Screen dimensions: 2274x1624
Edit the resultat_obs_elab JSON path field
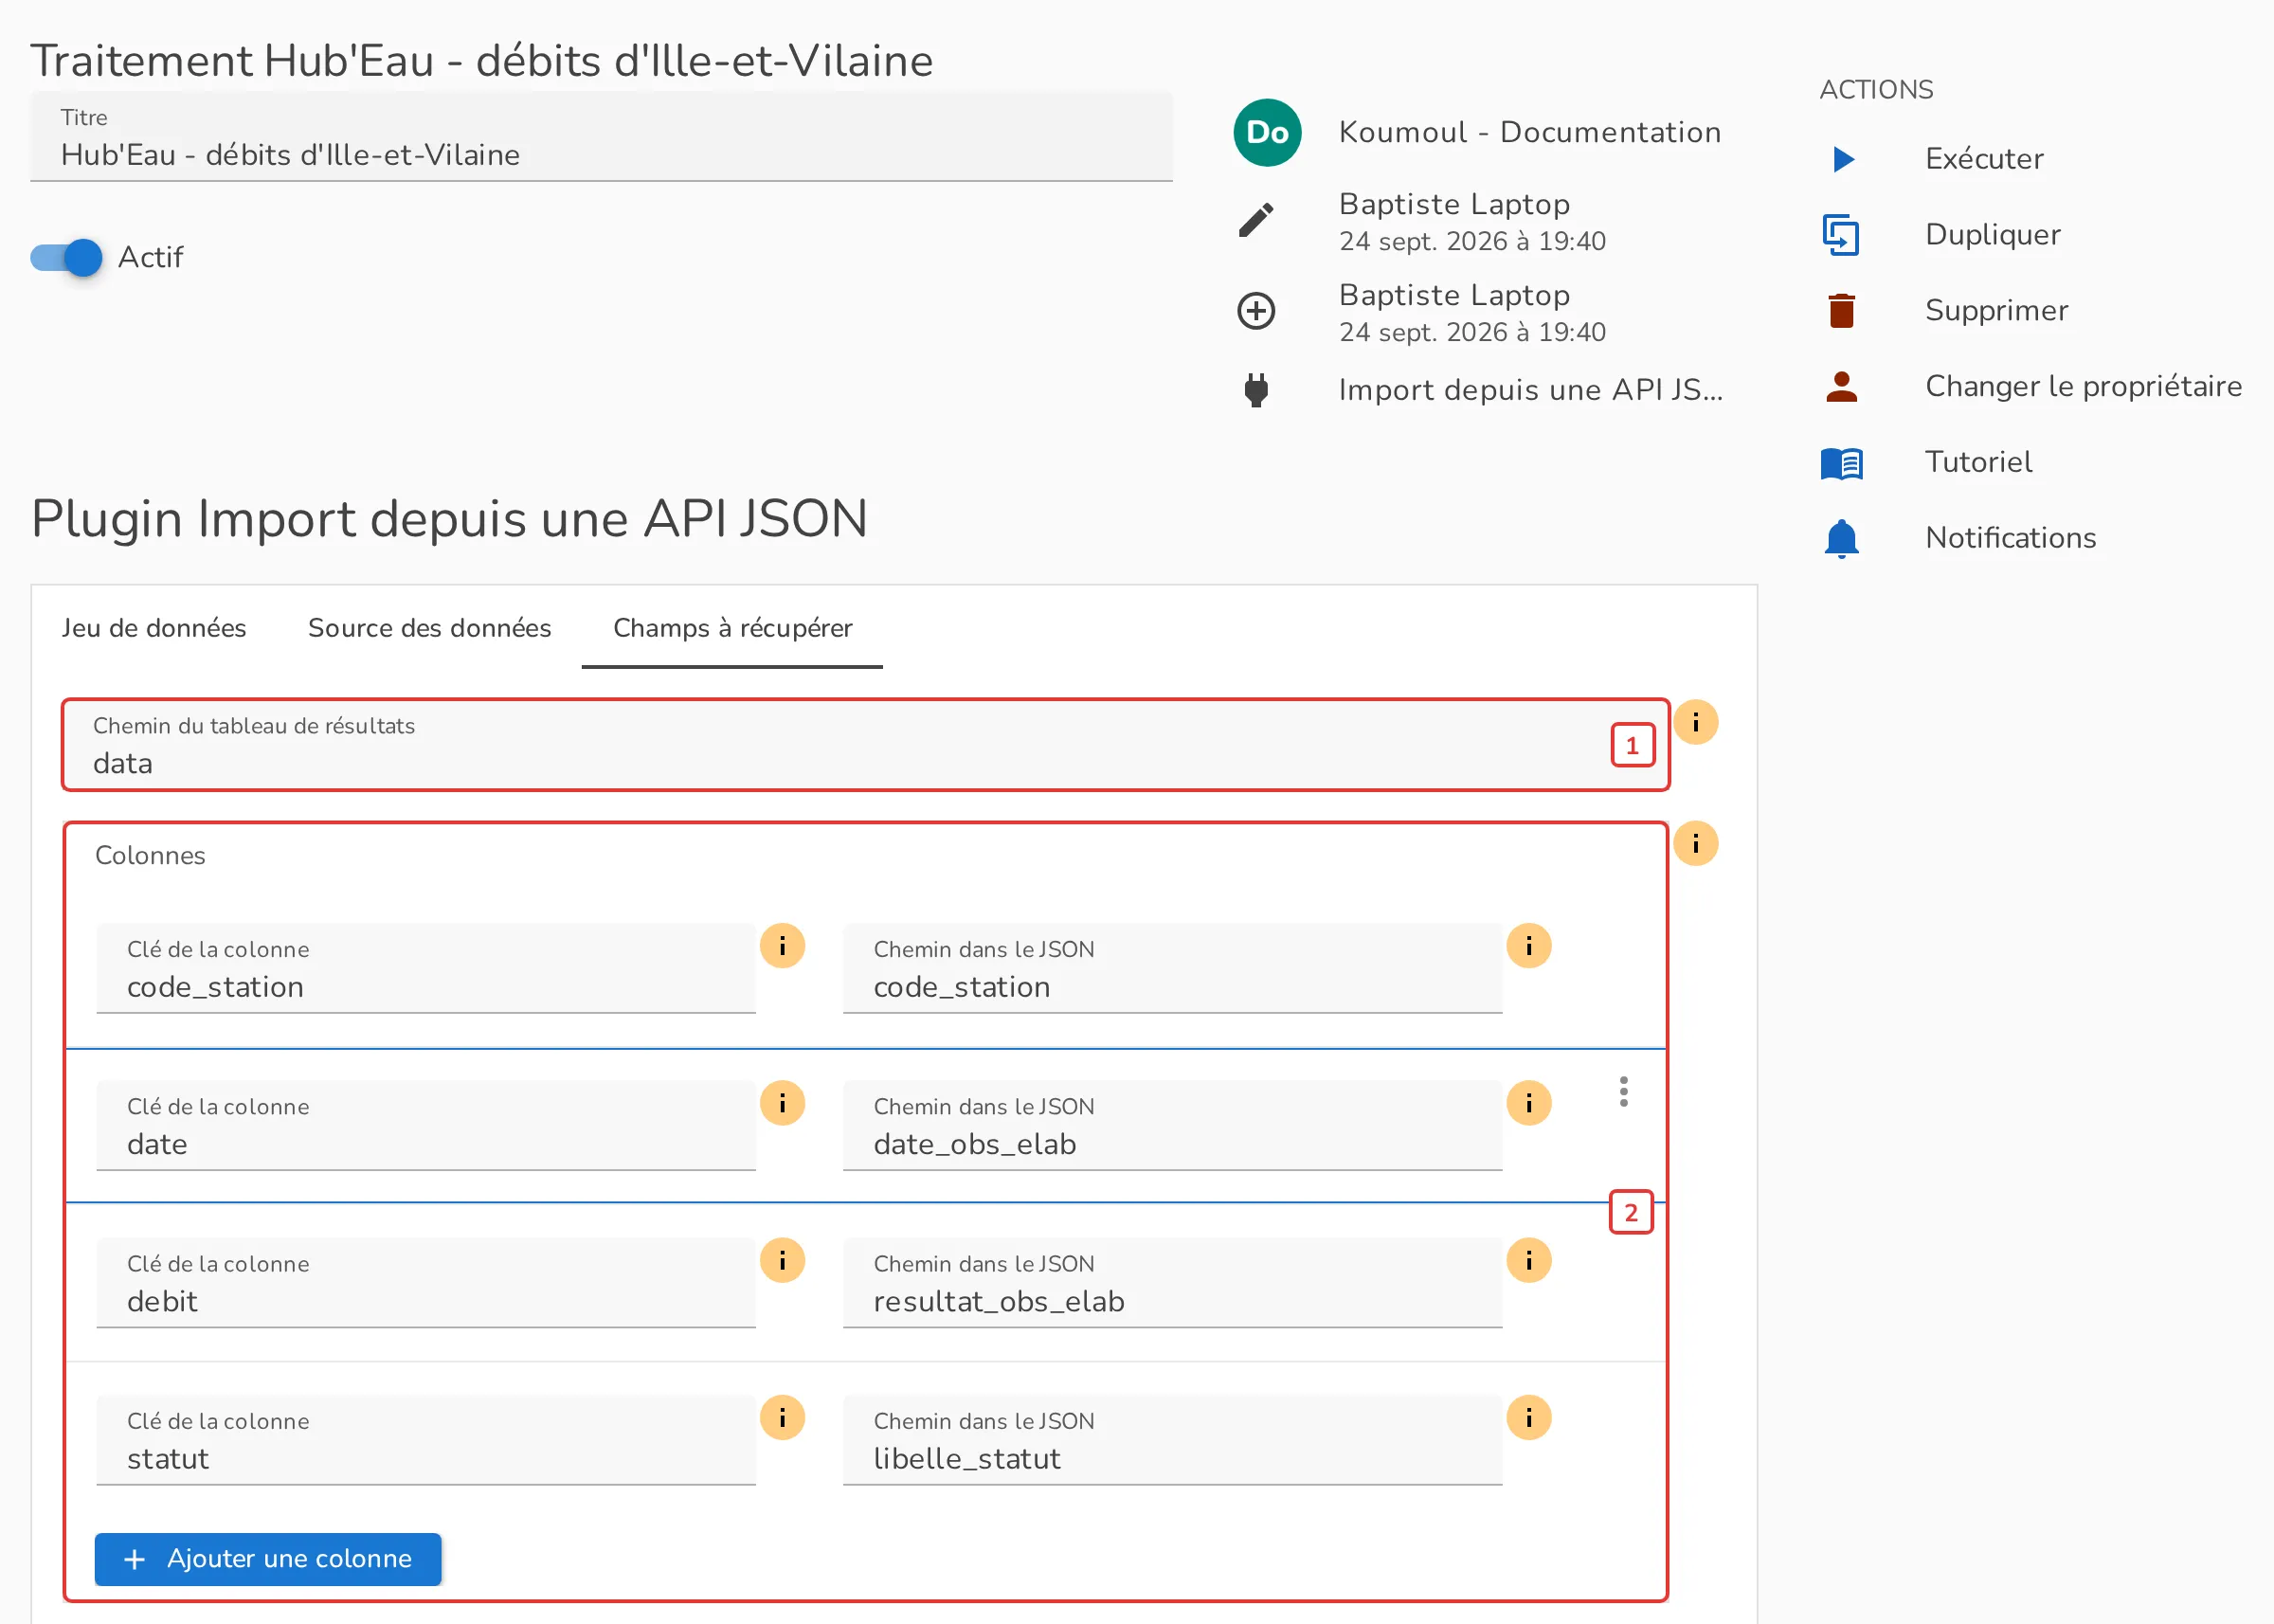[x=1172, y=1283]
